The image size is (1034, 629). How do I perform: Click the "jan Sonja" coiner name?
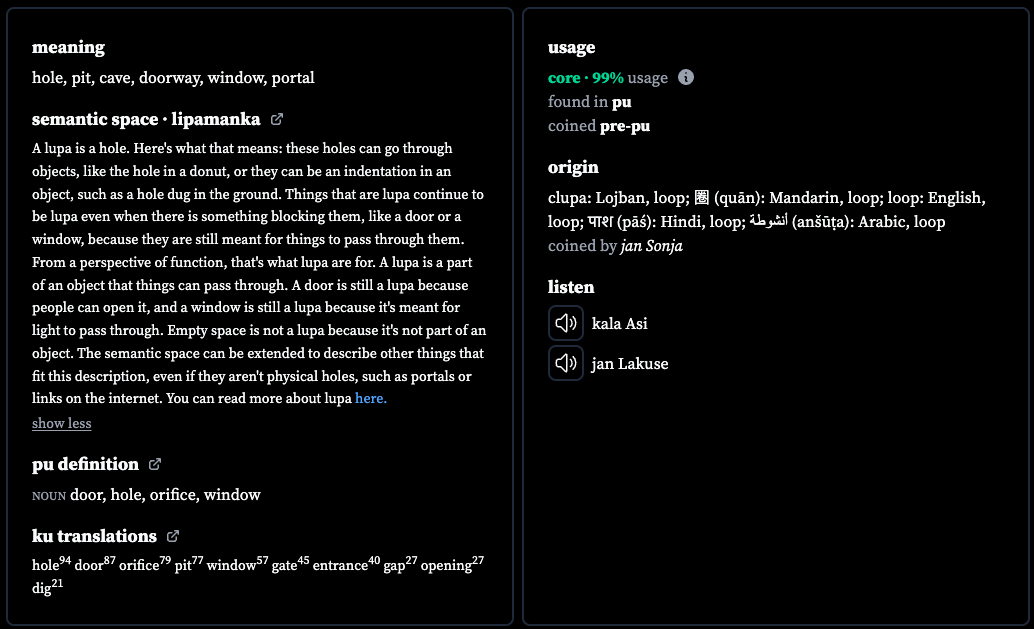click(652, 246)
